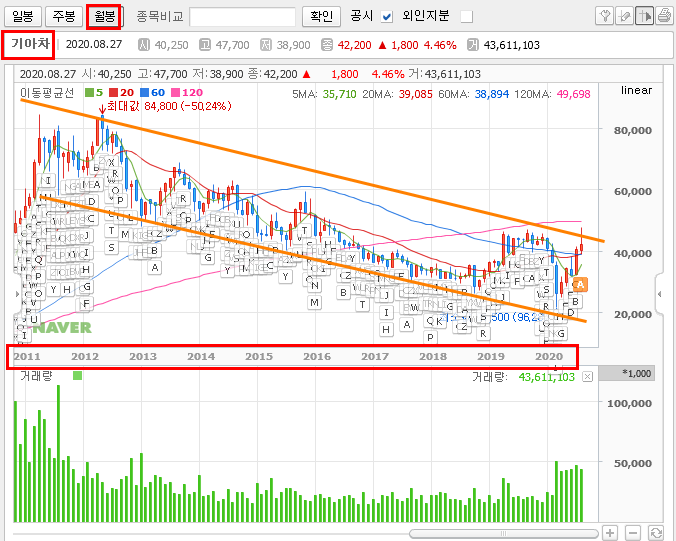Click the 2017 year axis label
The height and width of the screenshot is (541, 676).
(x=375, y=356)
